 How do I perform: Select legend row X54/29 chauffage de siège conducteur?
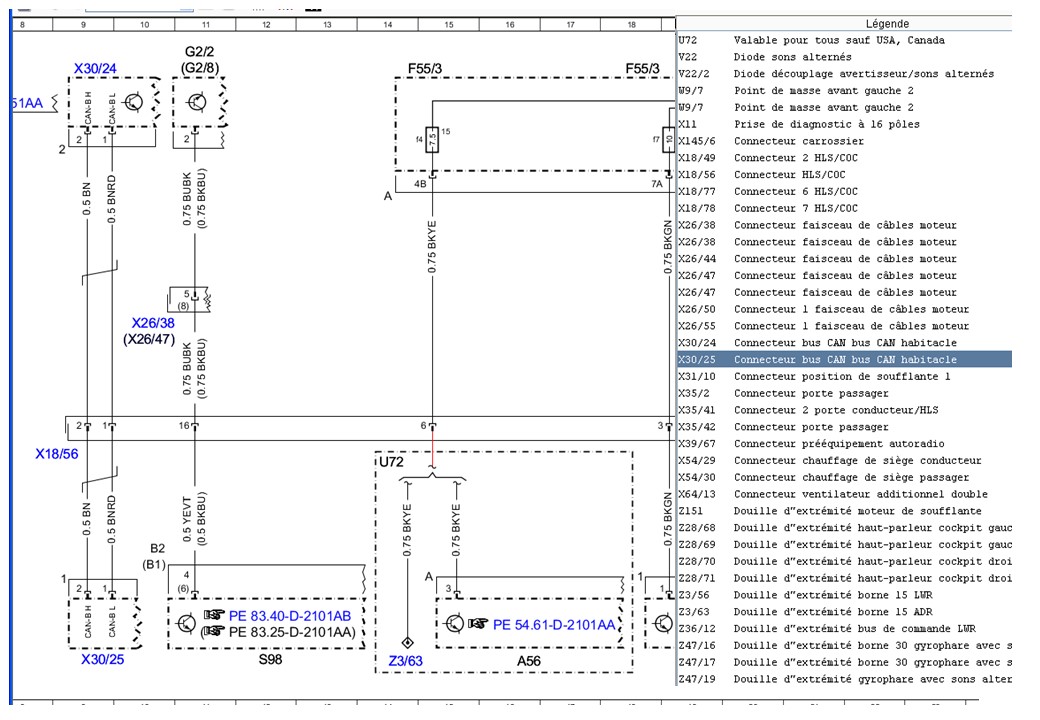pos(844,460)
